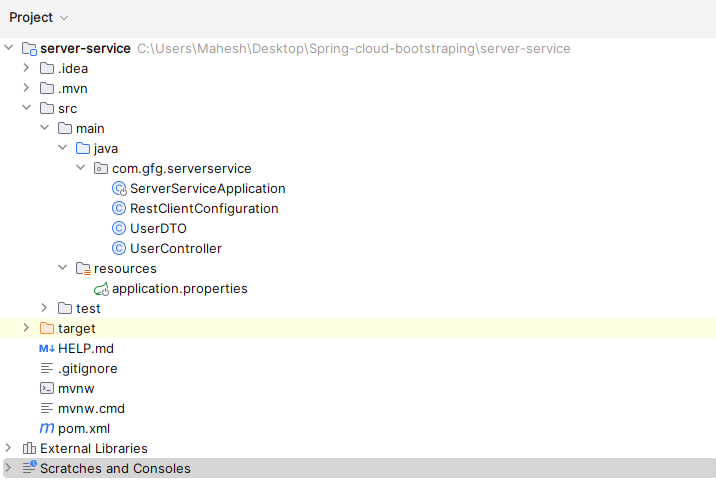Collapse the server-service root node
716x492 pixels.
pyautogui.click(x=9, y=48)
